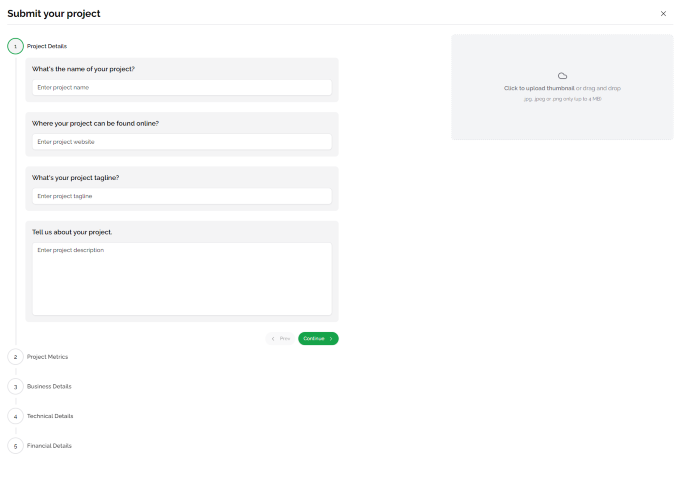Click the cloud upload icon
Image resolution: width=680 pixels, height=500 pixels.
[x=562, y=76]
